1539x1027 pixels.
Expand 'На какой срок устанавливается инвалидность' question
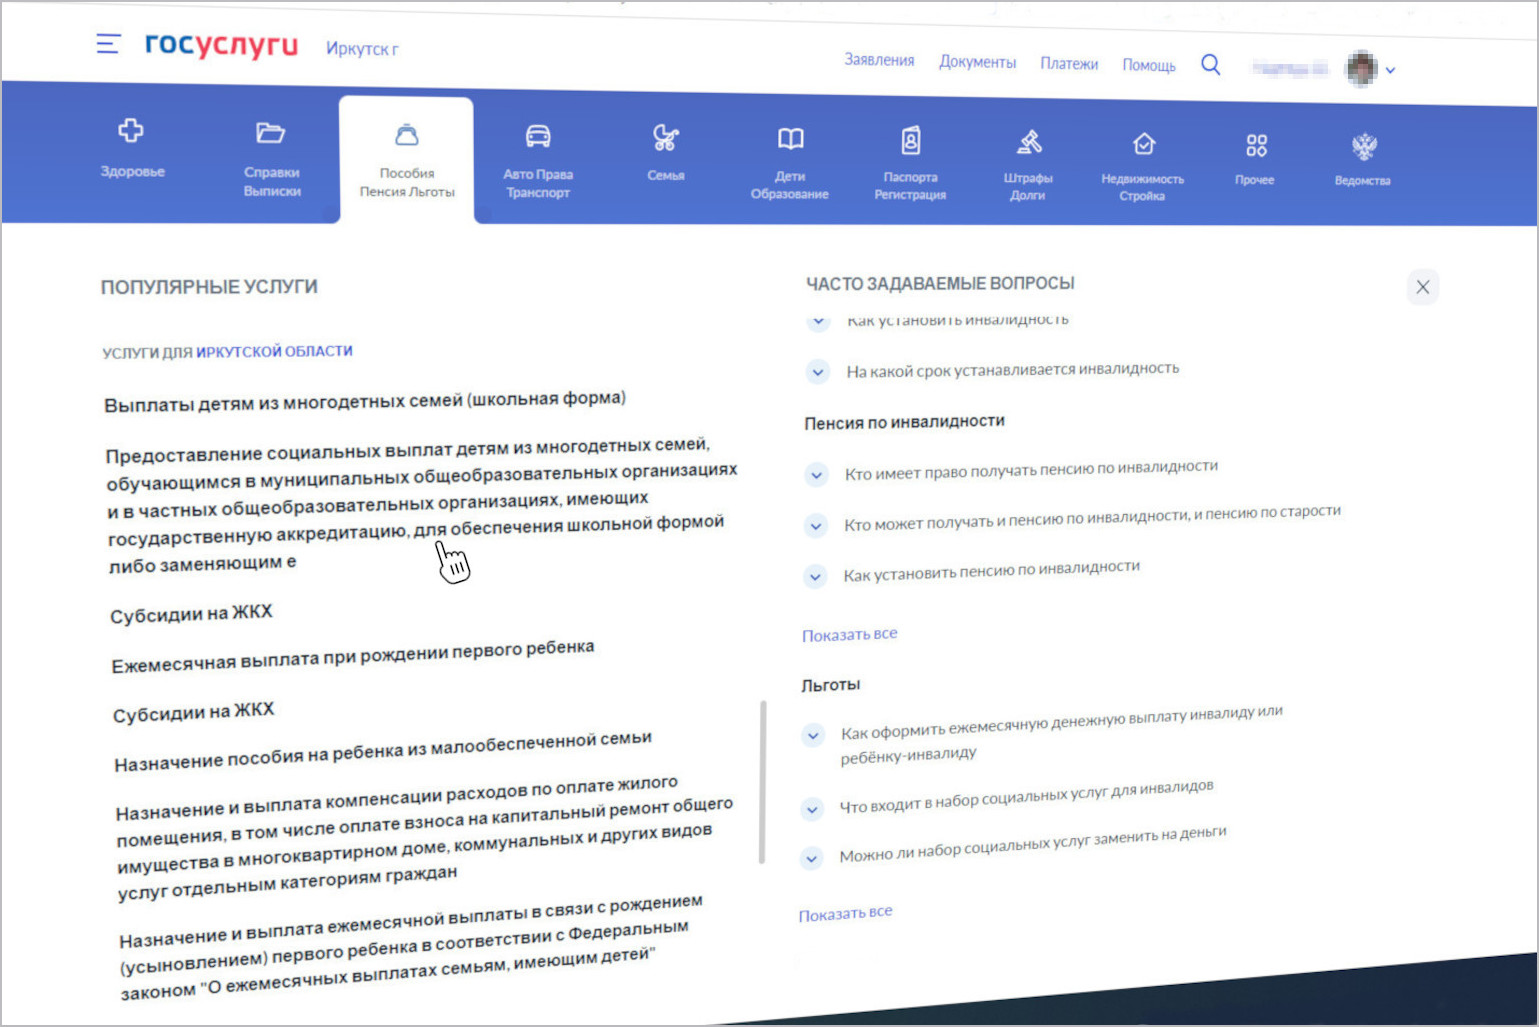click(818, 372)
